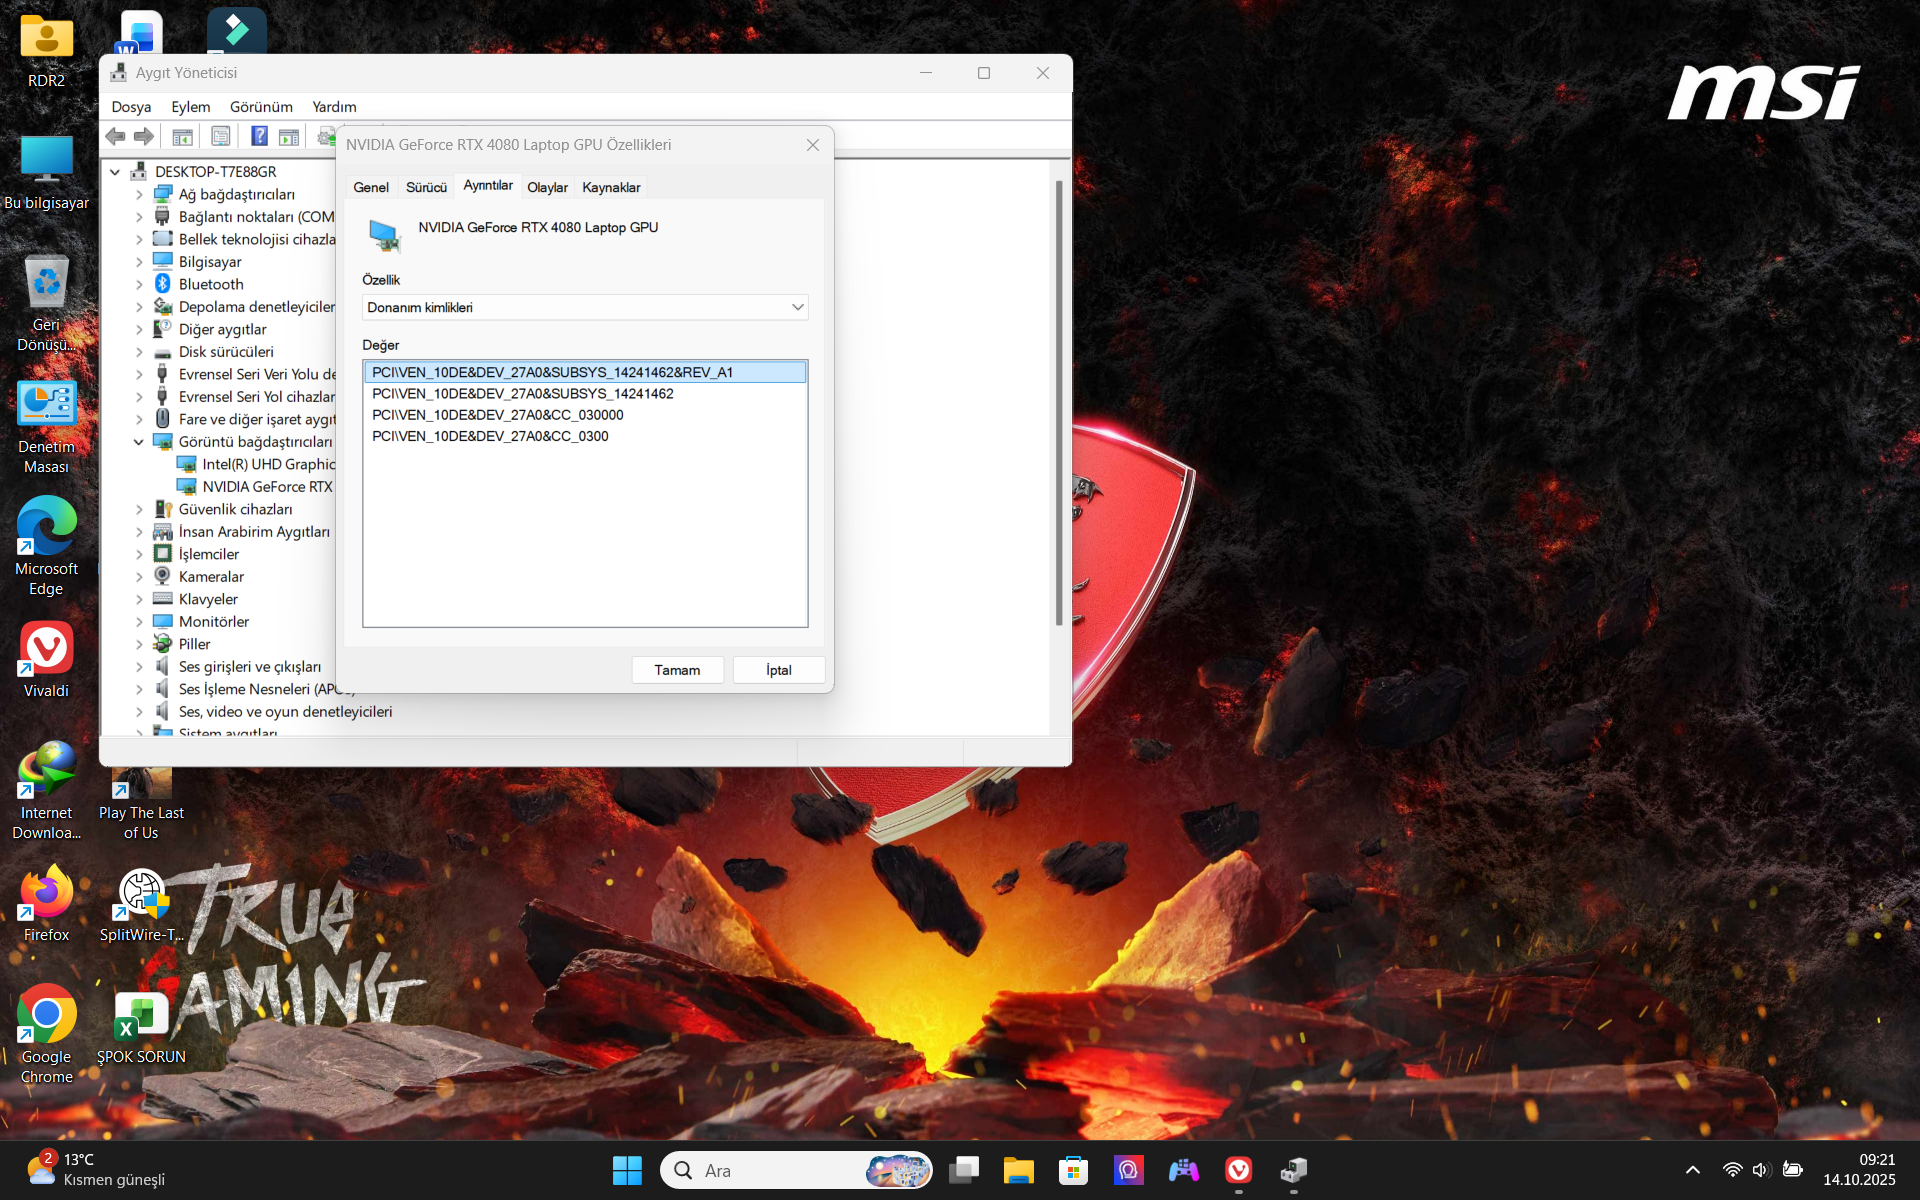Toggle the console tree pane icon
This screenshot has width=1920, height=1200.
(182, 137)
